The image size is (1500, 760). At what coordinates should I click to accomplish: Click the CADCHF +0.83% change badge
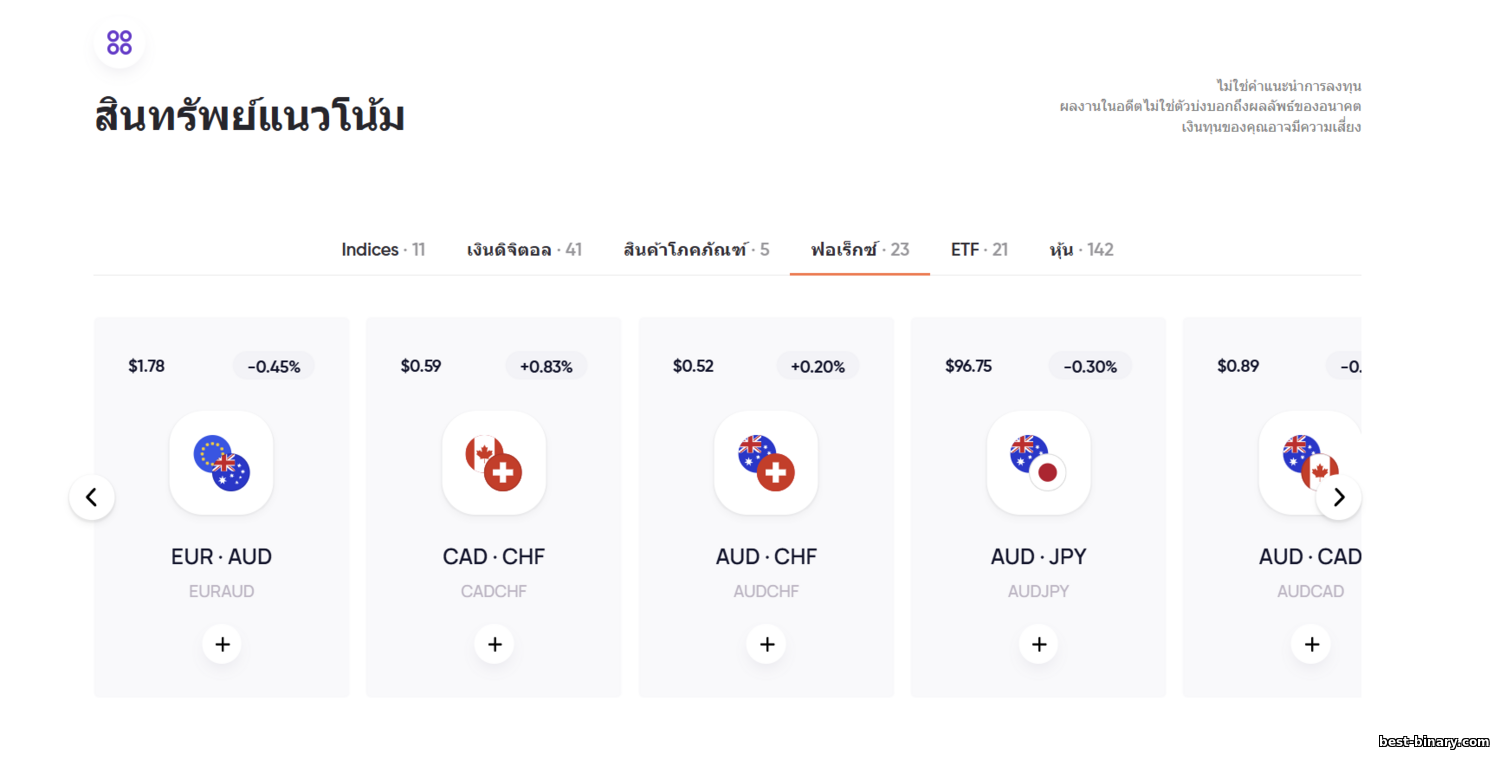(x=546, y=366)
